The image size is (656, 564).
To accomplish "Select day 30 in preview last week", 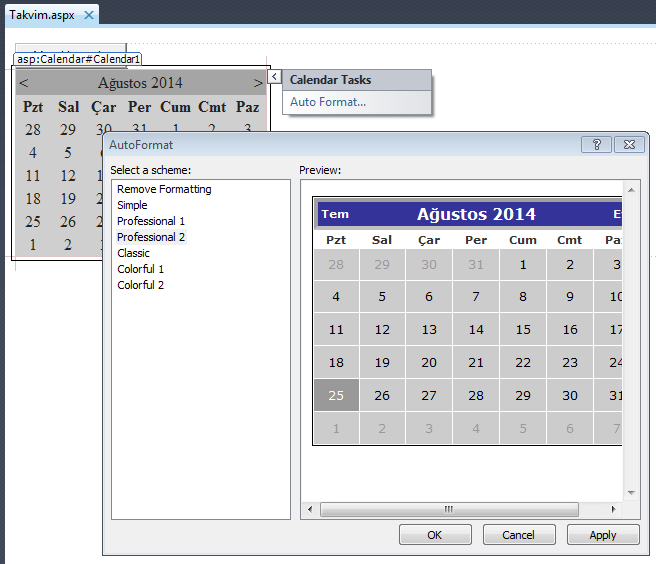I will 570,395.
